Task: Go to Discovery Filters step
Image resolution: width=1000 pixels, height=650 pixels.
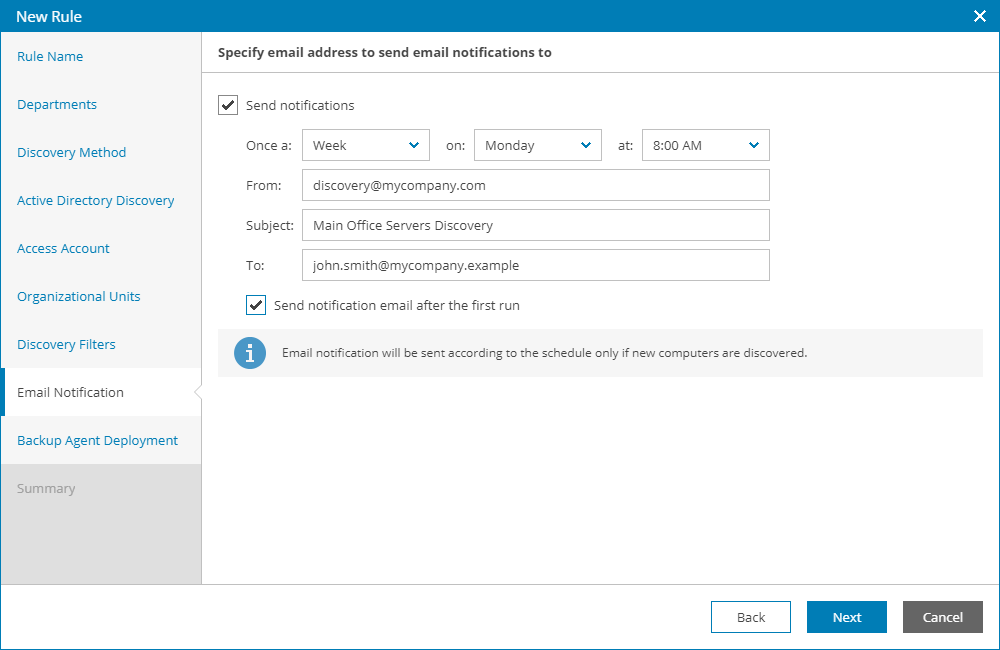Action: pos(67,345)
